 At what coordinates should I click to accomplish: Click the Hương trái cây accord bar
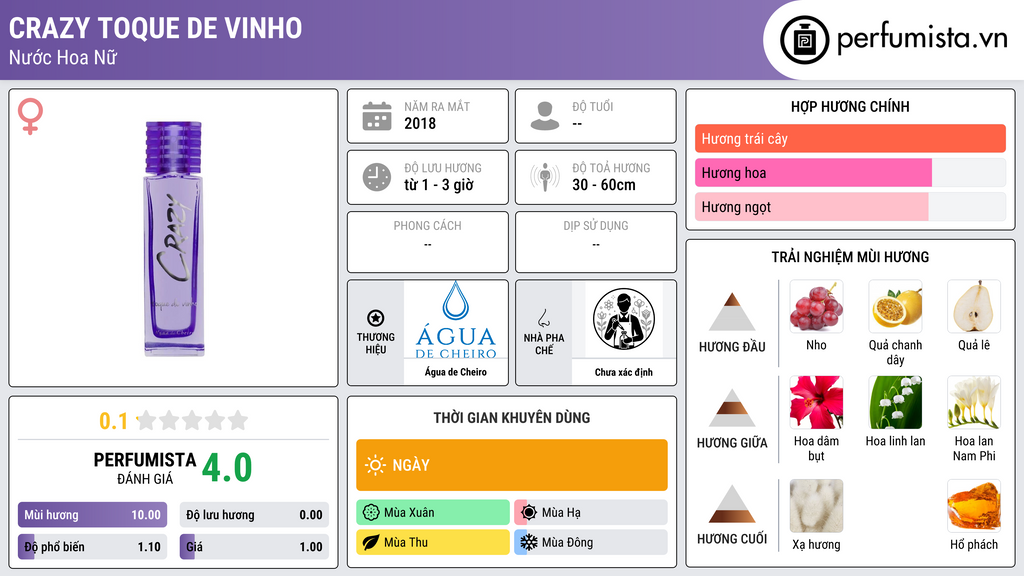click(850, 138)
